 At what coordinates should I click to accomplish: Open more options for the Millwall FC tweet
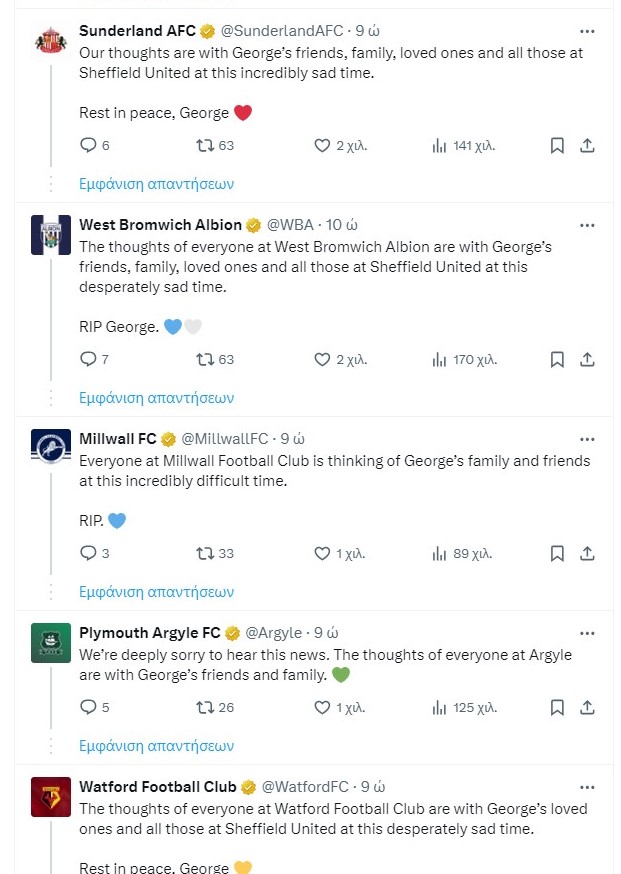coord(587,439)
